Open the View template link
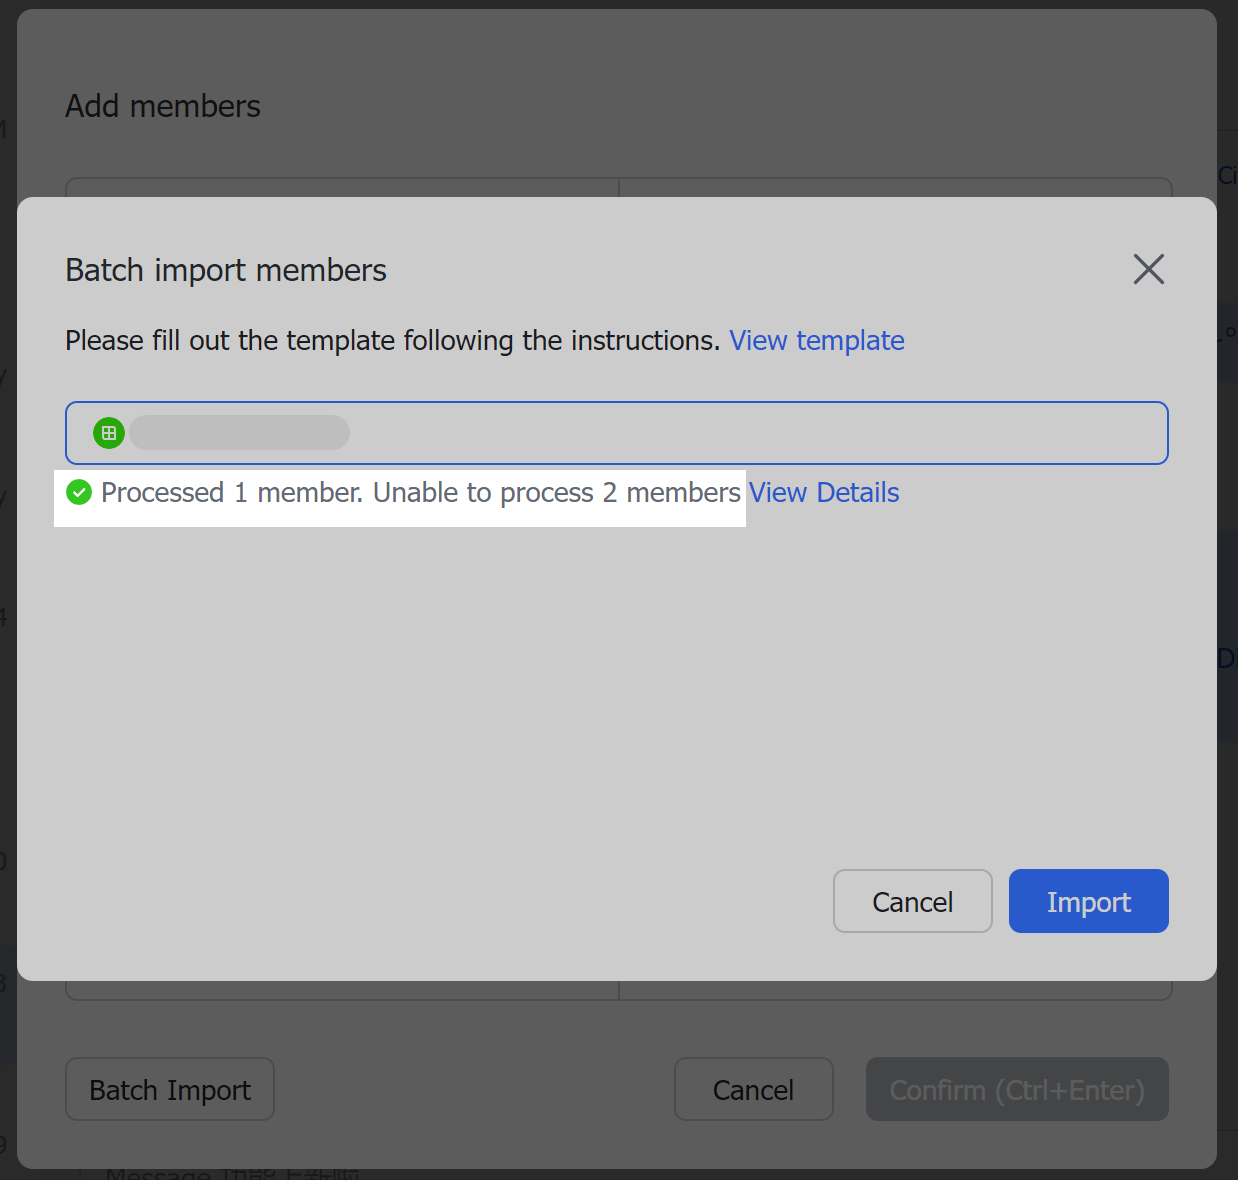1238x1180 pixels. click(x=816, y=340)
